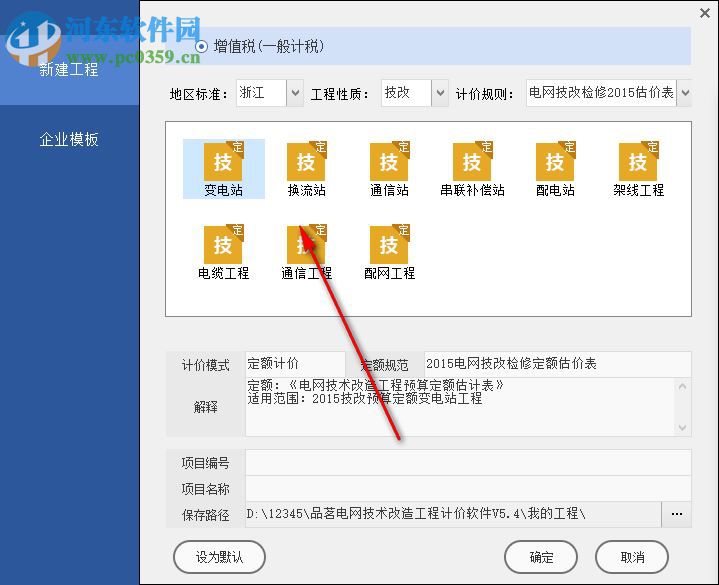Click the 解释 box scroll-up arrow
The width and height of the screenshot is (719, 585).
click(x=682, y=386)
